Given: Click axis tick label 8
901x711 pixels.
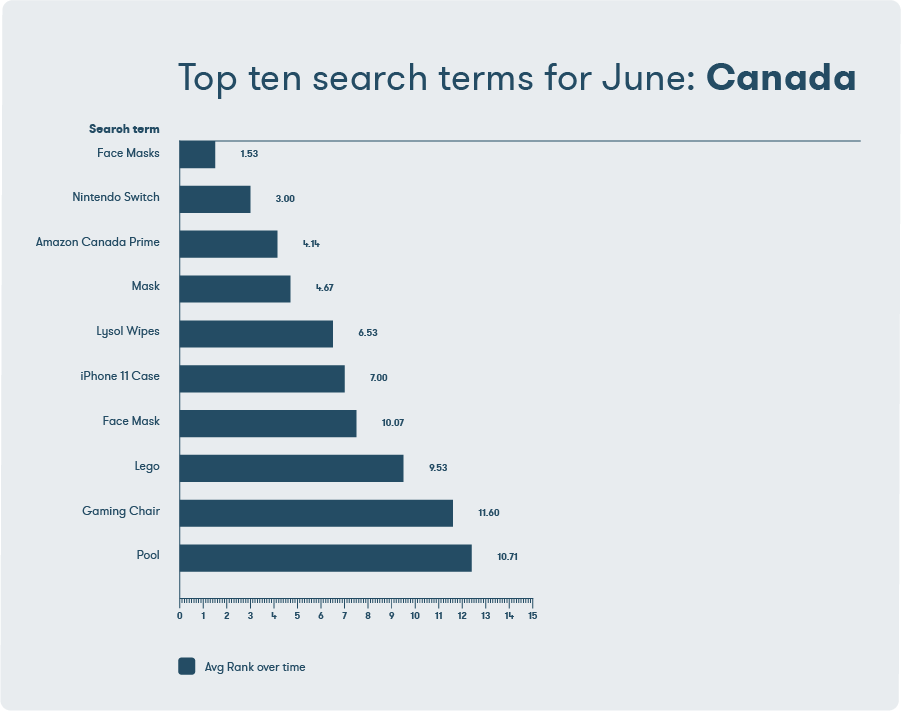Looking at the screenshot, I should [368, 616].
